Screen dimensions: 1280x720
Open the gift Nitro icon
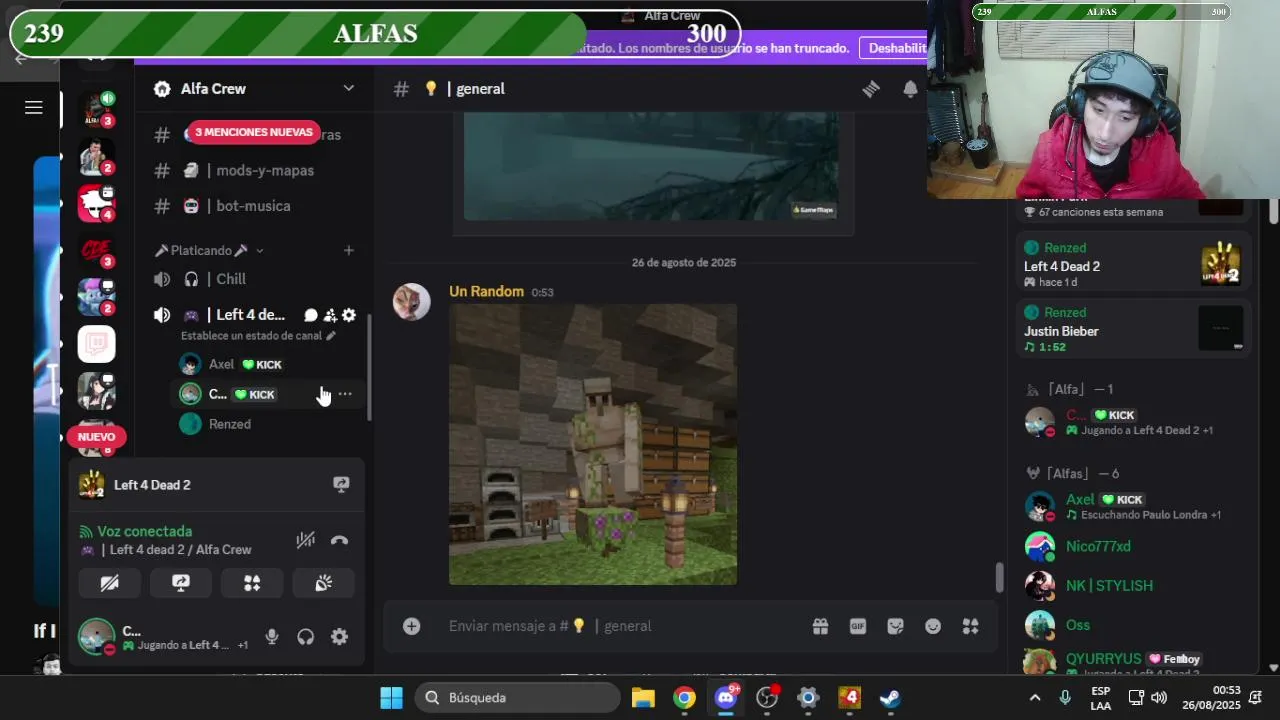[x=820, y=626]
